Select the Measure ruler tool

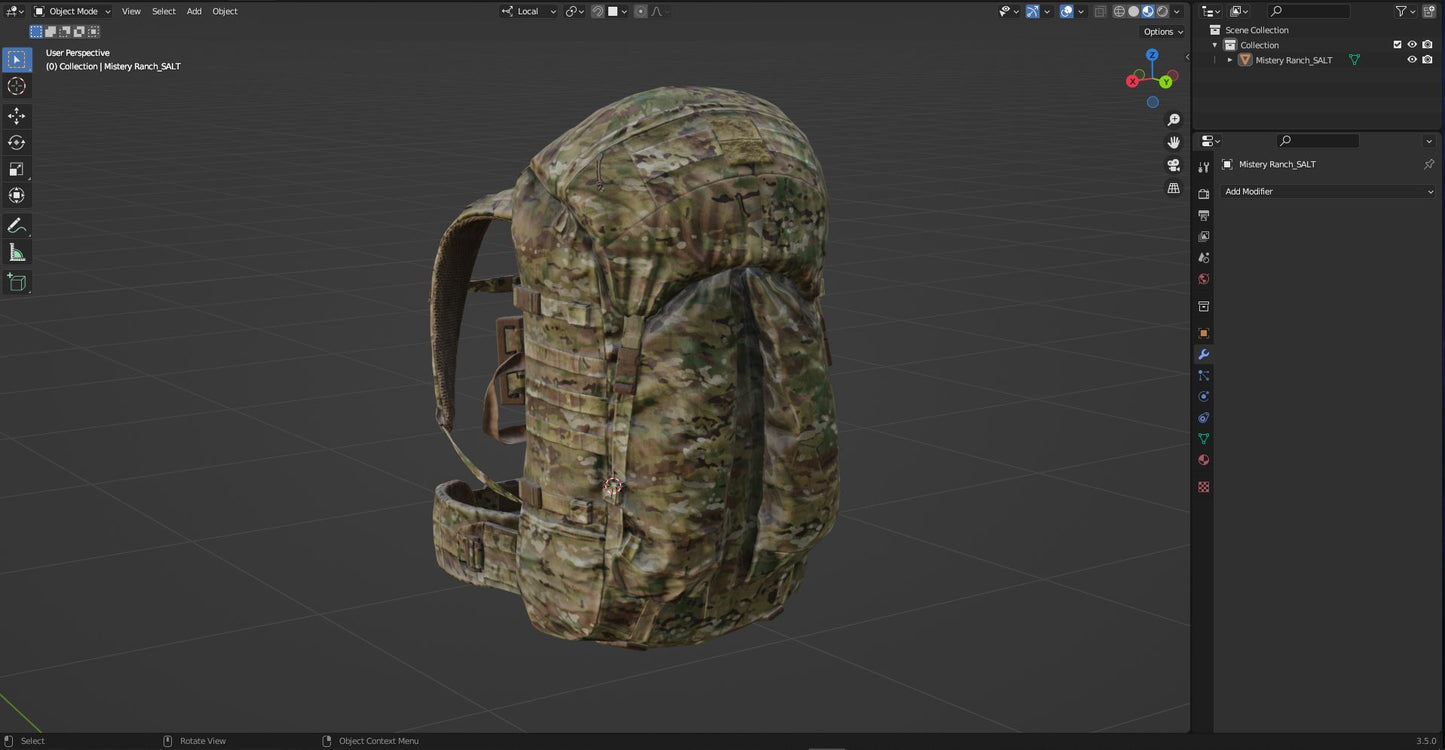16,252
